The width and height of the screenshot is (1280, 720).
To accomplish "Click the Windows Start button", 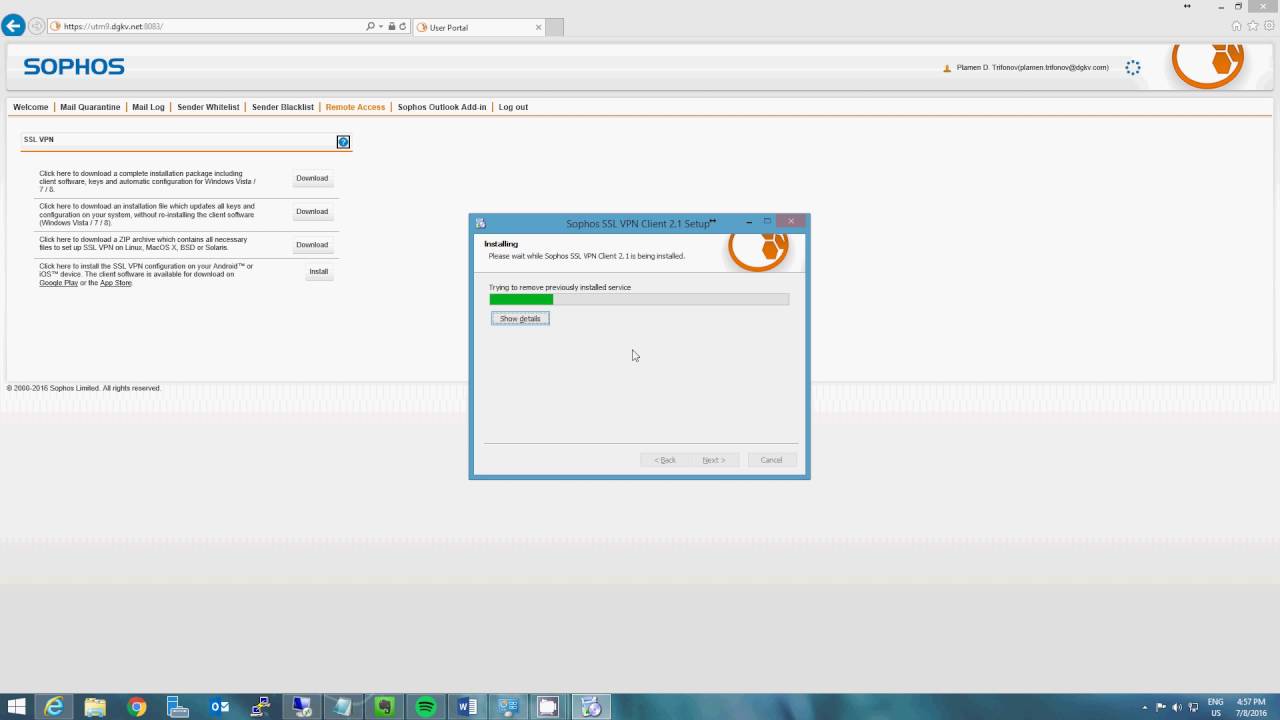I will [x=17, y=707].
